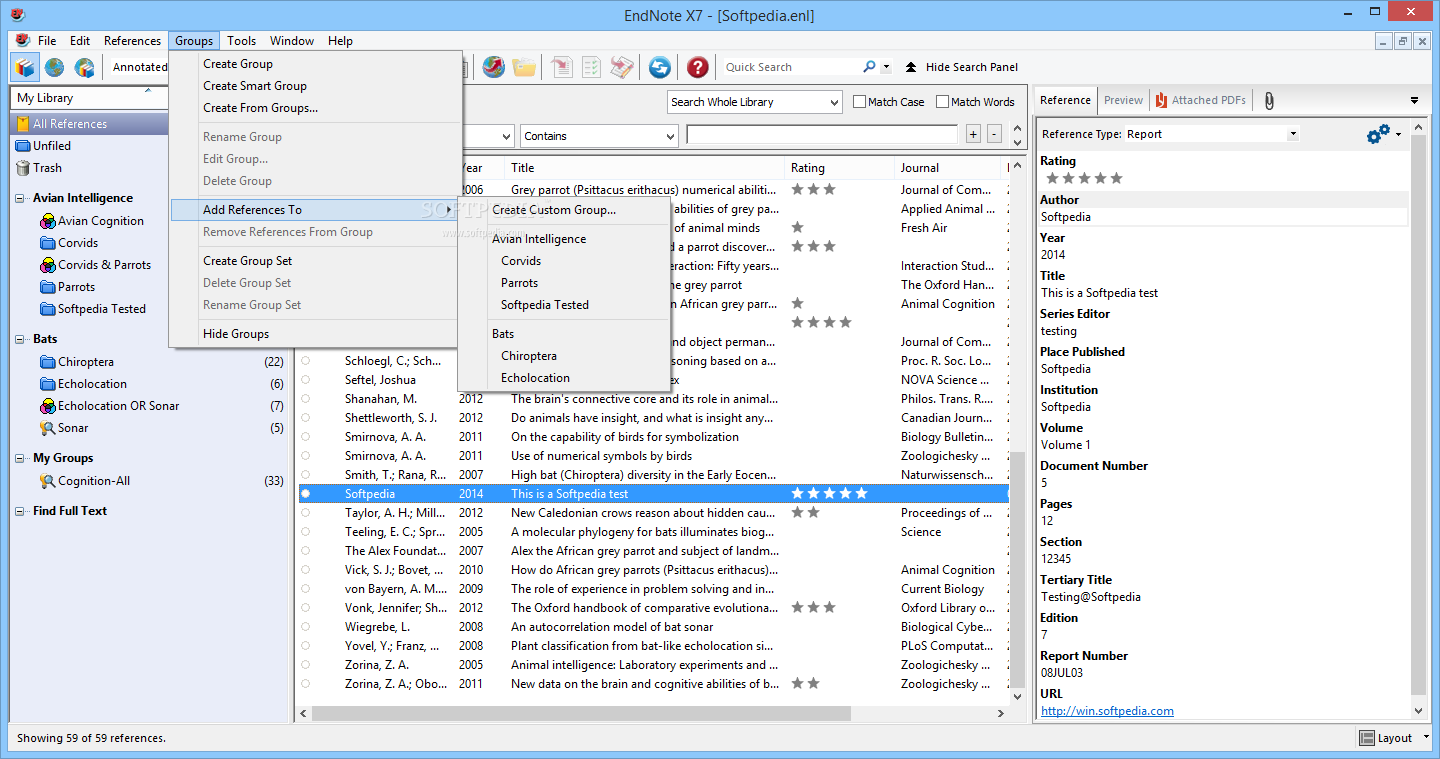Click horizontal scrollbar thumb under reference list
1440x759 pixels.
[581, 714]
